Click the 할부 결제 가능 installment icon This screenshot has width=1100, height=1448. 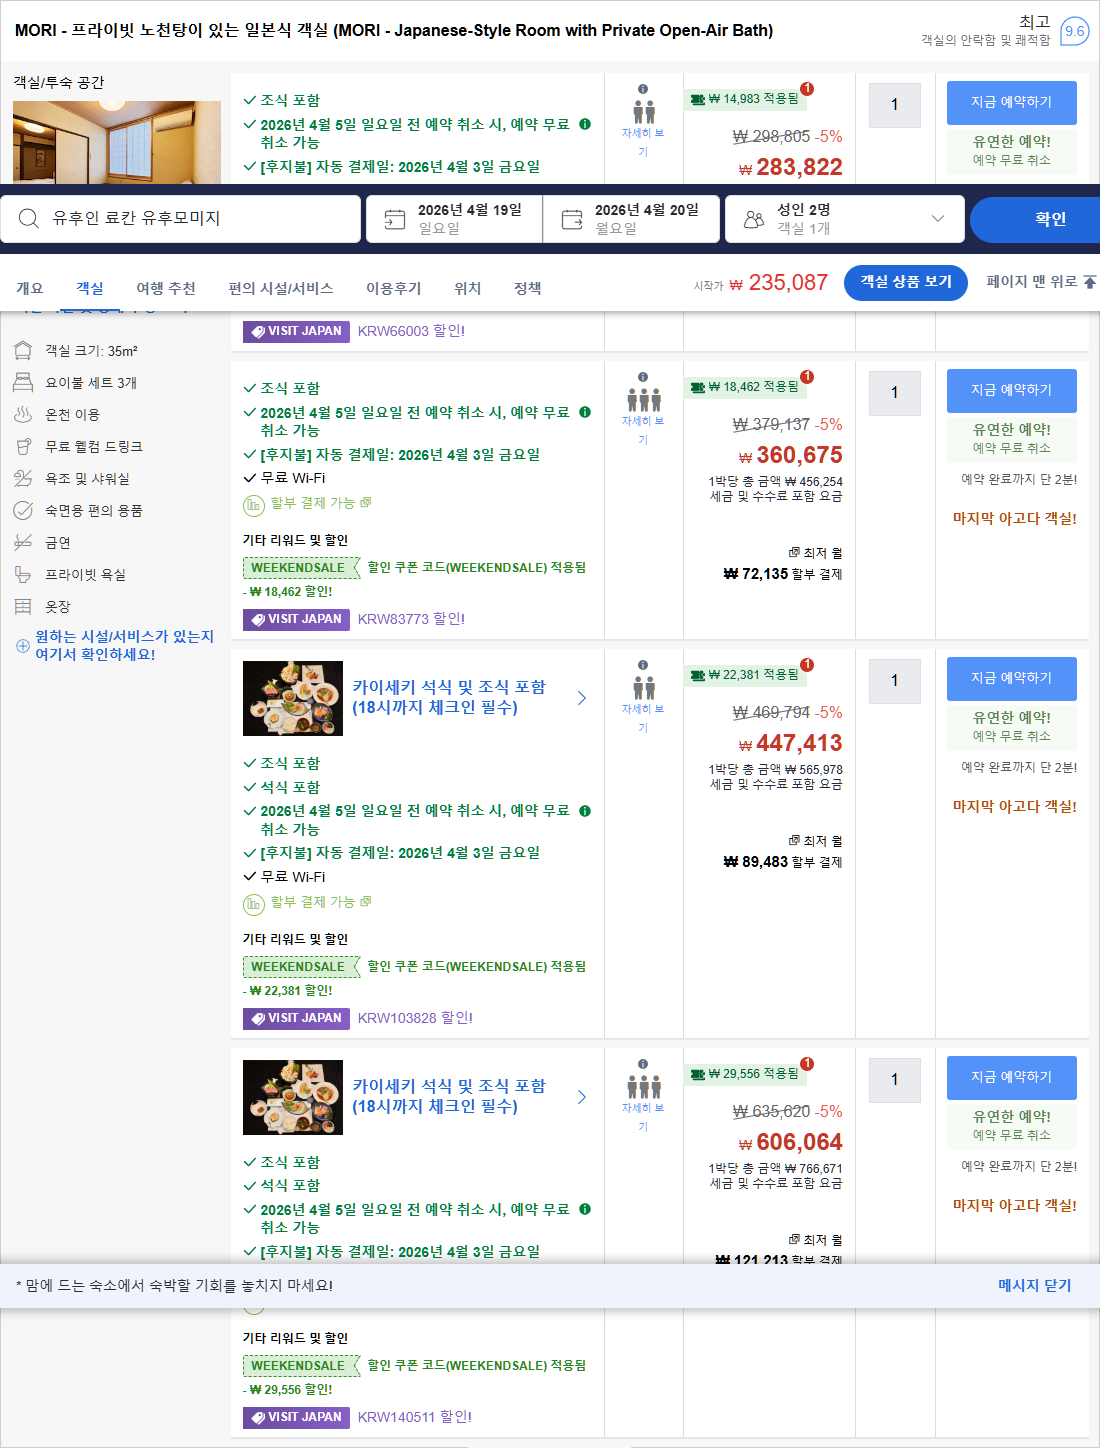254,503
